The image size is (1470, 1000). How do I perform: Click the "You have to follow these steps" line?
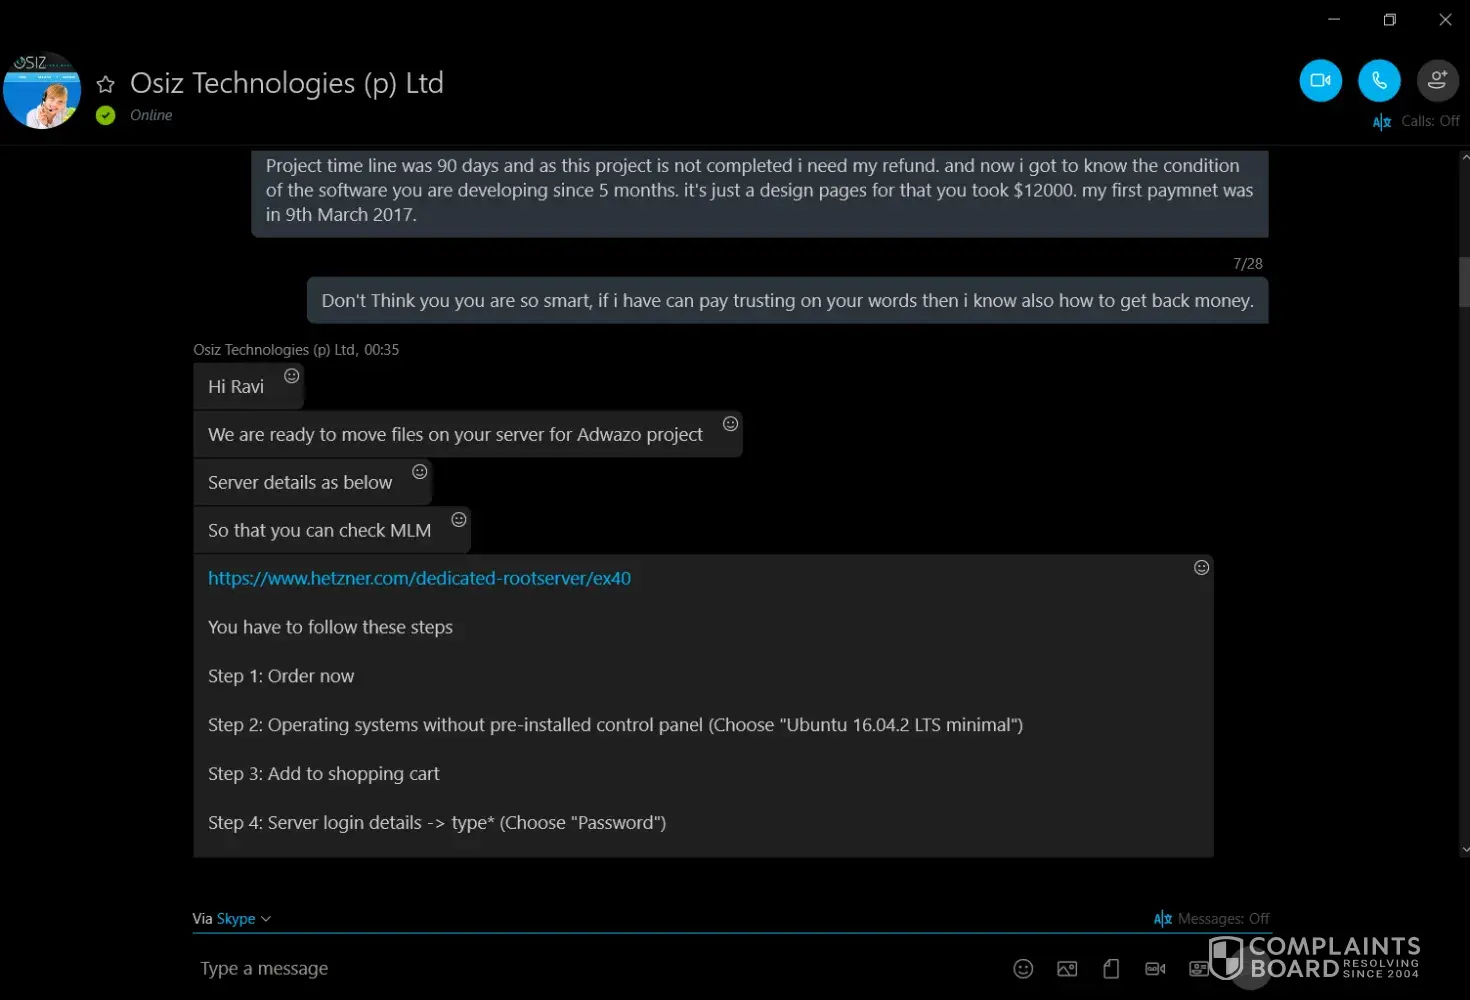(x=330, y=627)
